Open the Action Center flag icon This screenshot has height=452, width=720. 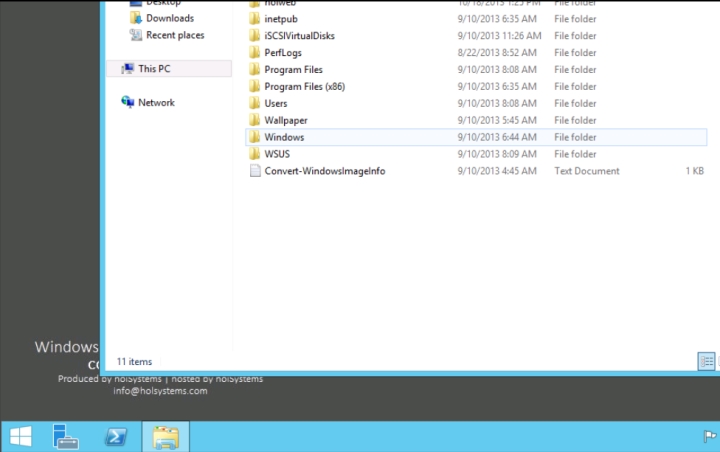709,437
